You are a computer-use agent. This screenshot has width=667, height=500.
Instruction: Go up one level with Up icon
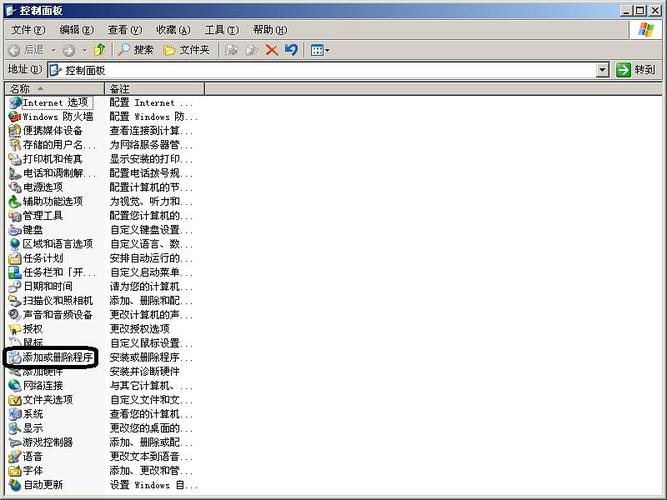[100, 50]
